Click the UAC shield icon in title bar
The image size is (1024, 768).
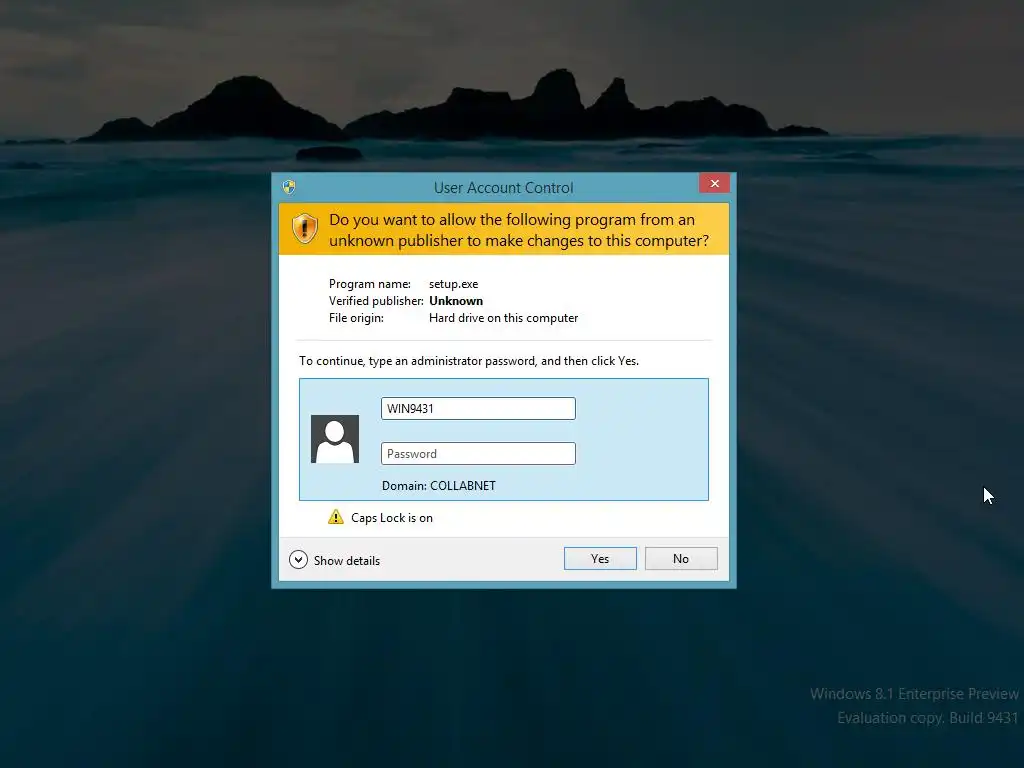point(289,187)
